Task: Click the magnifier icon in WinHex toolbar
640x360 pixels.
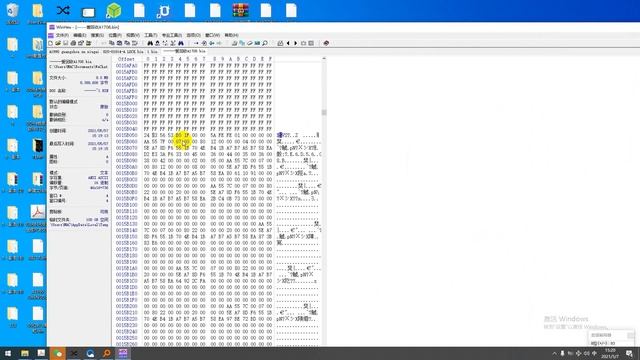Action: click(x=265, y=43)
